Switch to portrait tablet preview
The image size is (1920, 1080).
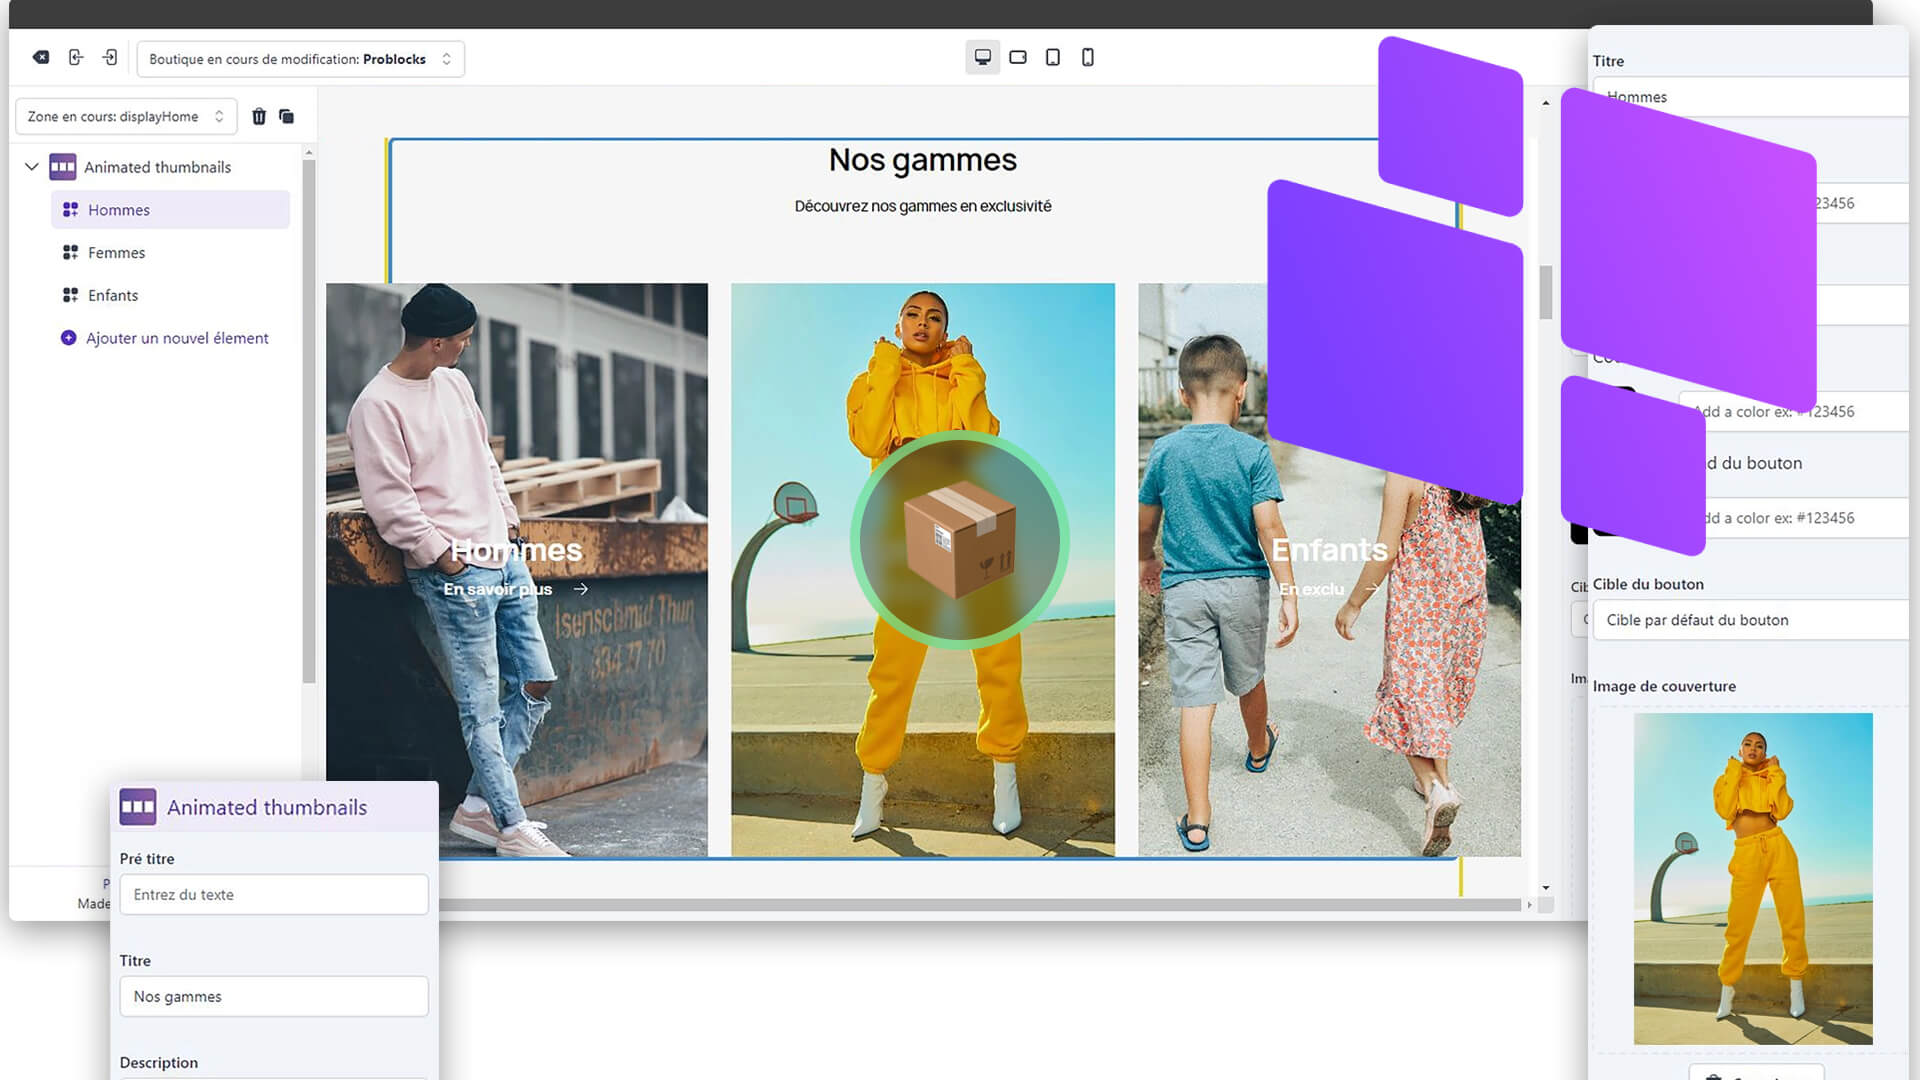click(x=1053, y=57)
